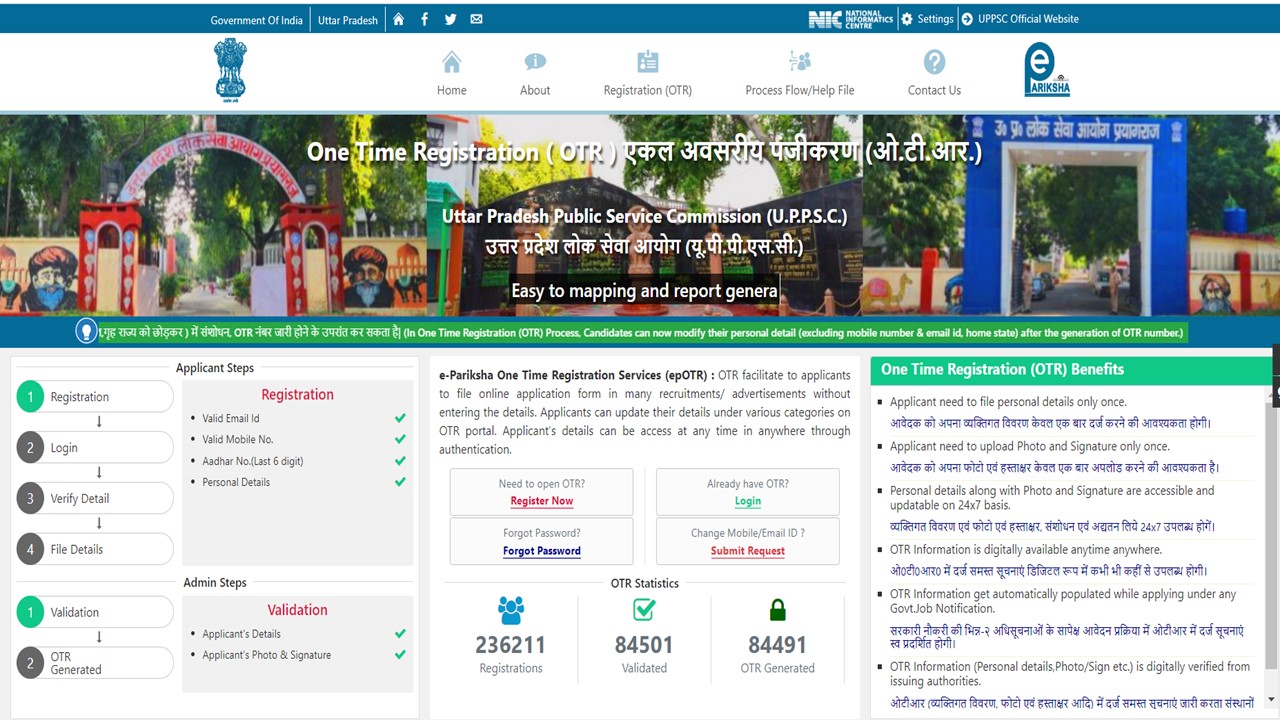Click the 84501 validated count

click(x=644, y=645)
